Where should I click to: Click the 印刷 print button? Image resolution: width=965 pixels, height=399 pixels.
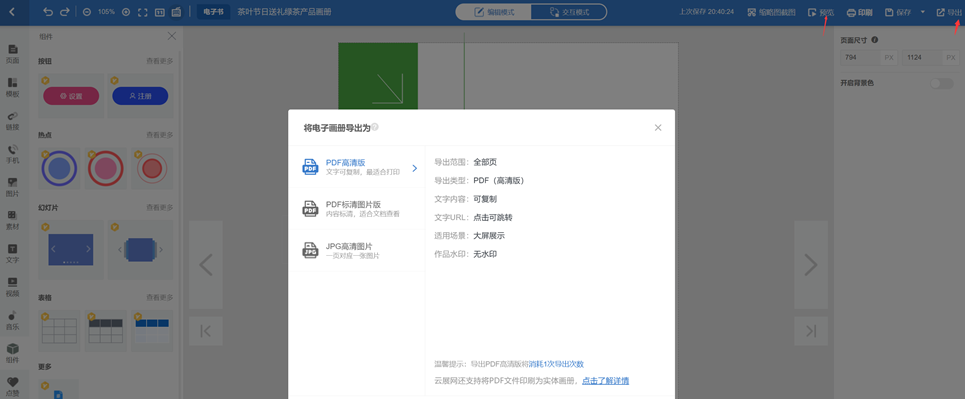pos(860,12)
